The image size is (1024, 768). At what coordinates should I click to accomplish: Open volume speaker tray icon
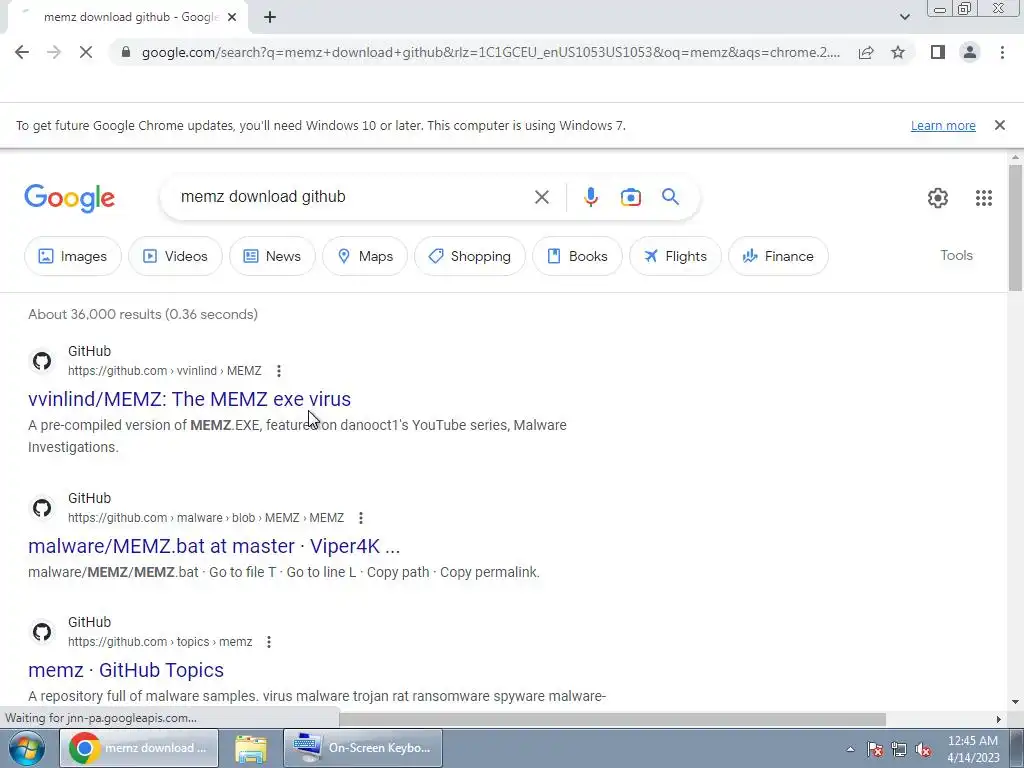[923, 749]
